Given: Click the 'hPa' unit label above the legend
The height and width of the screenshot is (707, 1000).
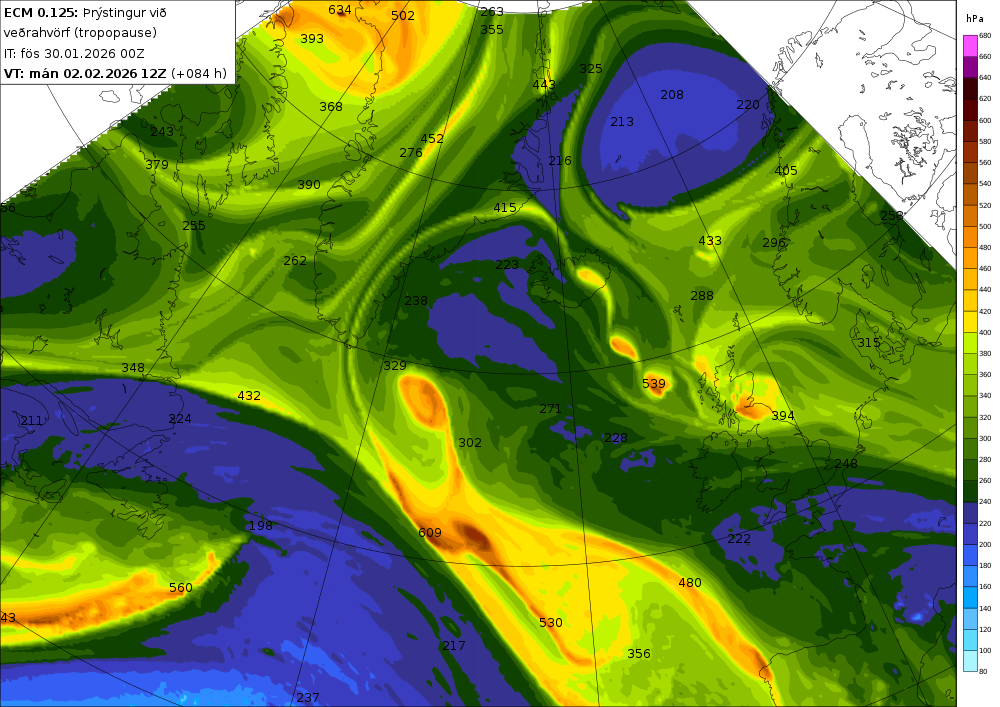Looking at the screenshot, I should (974, 18).
